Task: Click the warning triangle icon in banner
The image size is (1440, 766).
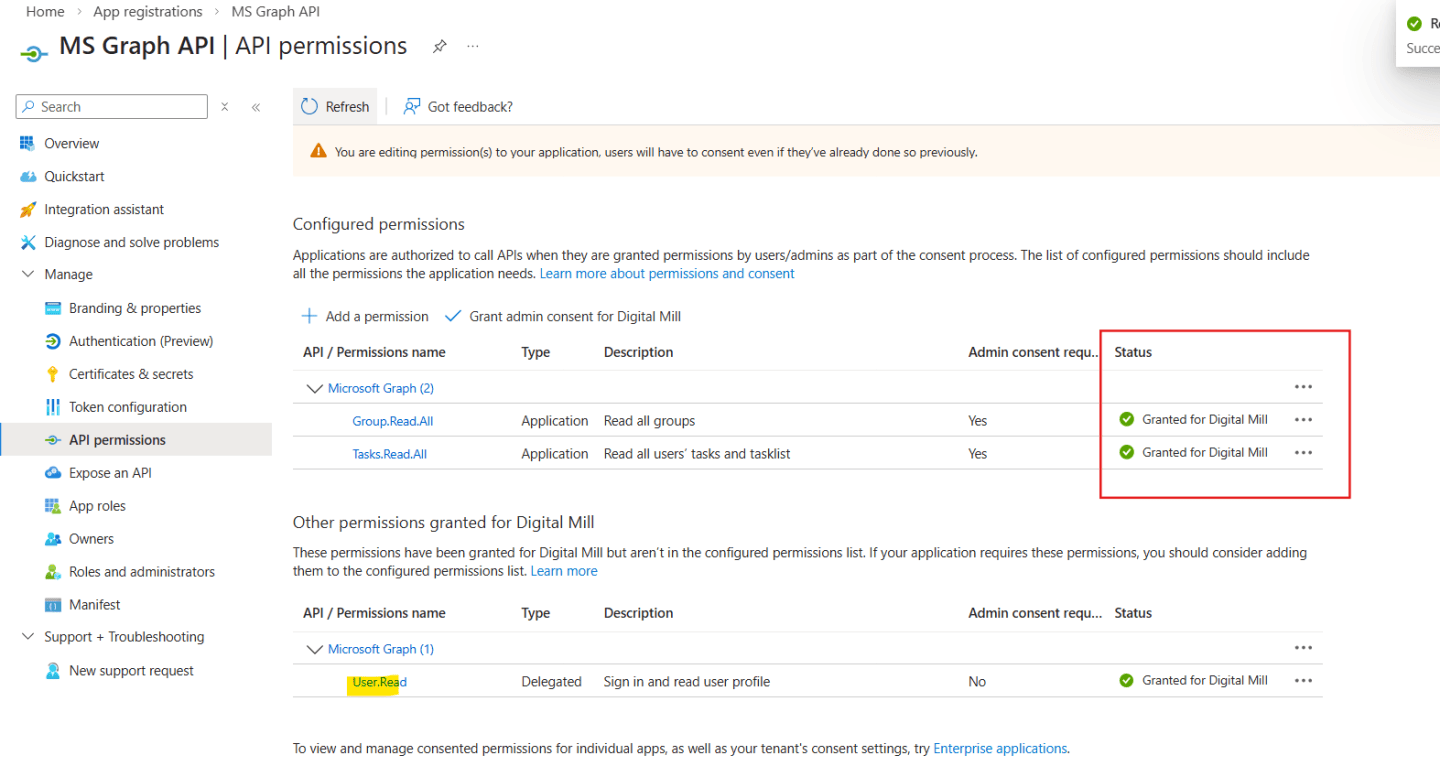Action: click(x=318, y=152)
